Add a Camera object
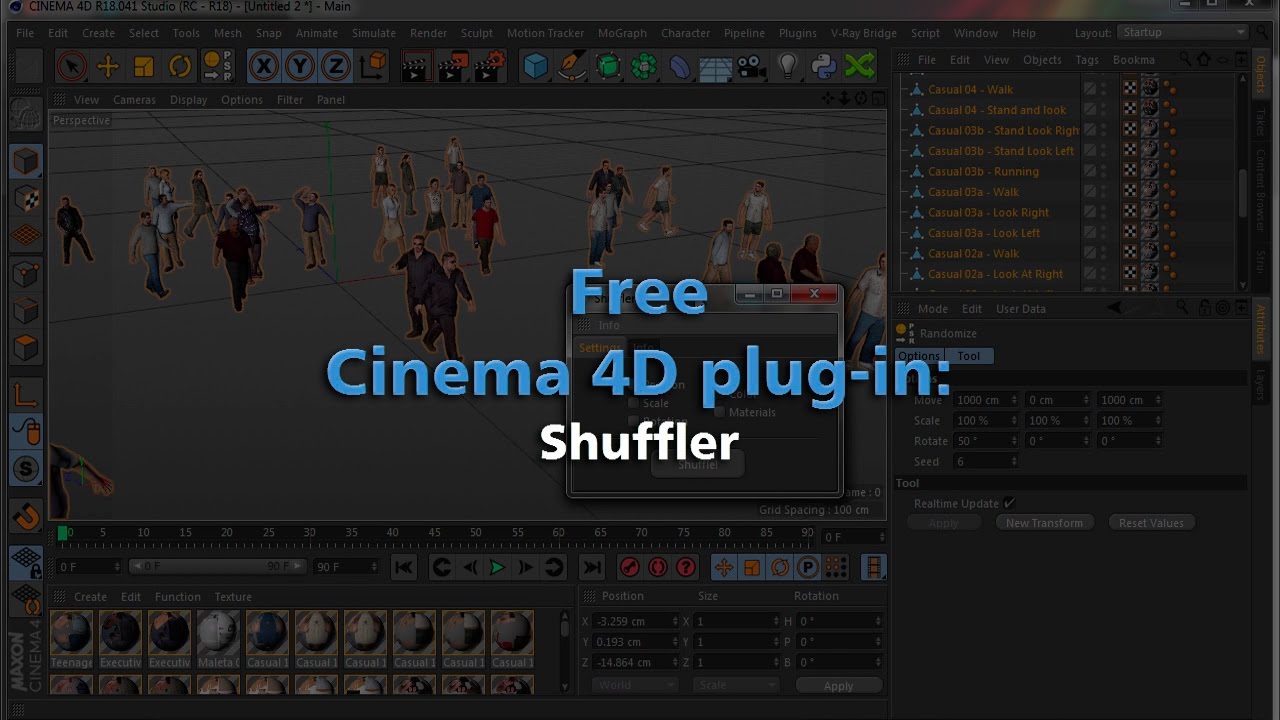The width and height of the screenshot is (1280, 720). pos(752,66)
